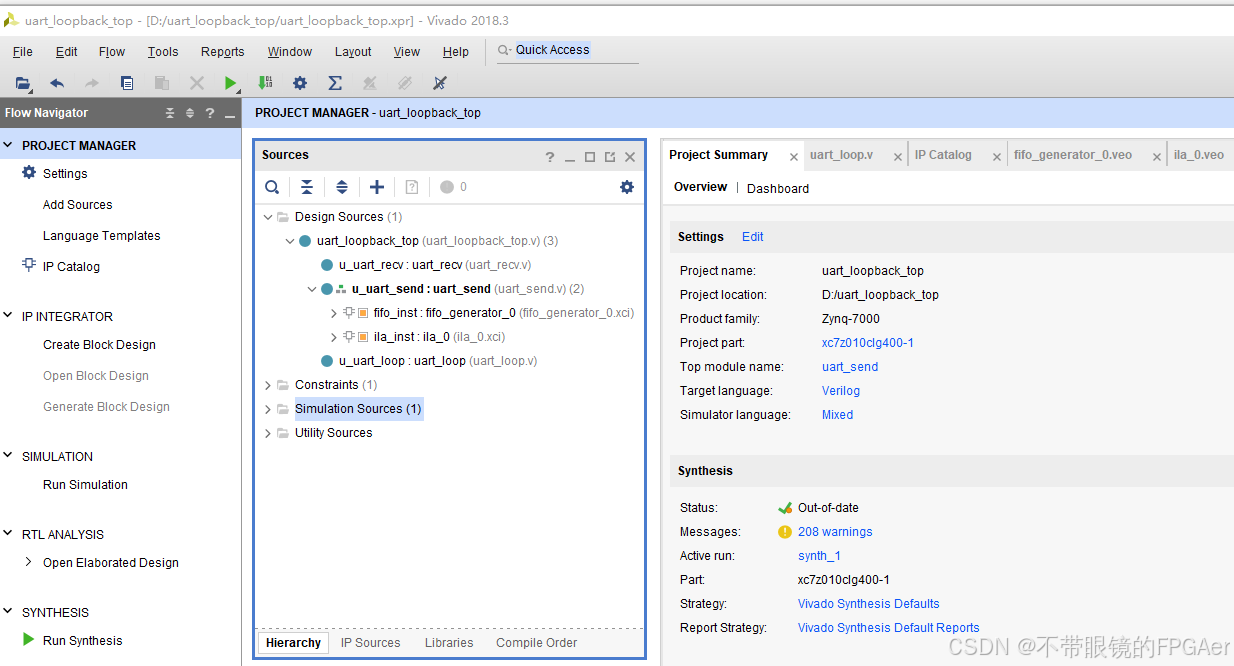Expand Utility Sources folder
The width and height of the screenshot is (1234, 666).
[x=268, y=433]
